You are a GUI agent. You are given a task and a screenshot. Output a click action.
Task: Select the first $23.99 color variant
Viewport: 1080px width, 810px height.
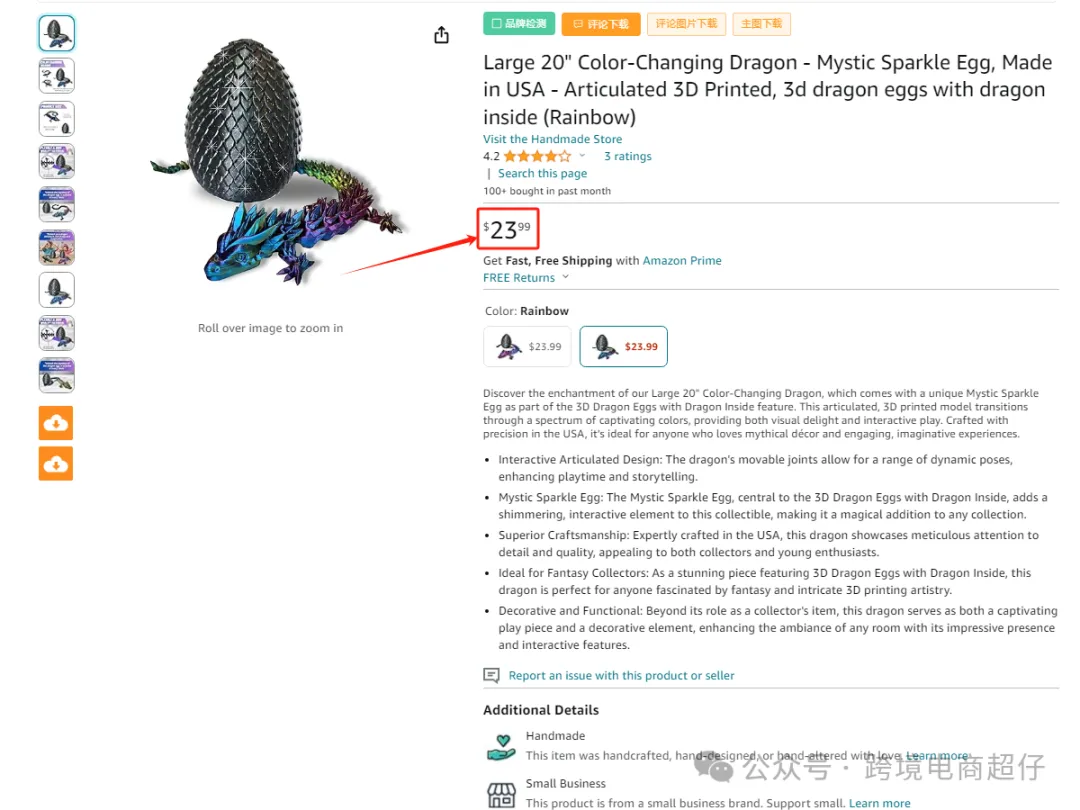click(528, 346)
